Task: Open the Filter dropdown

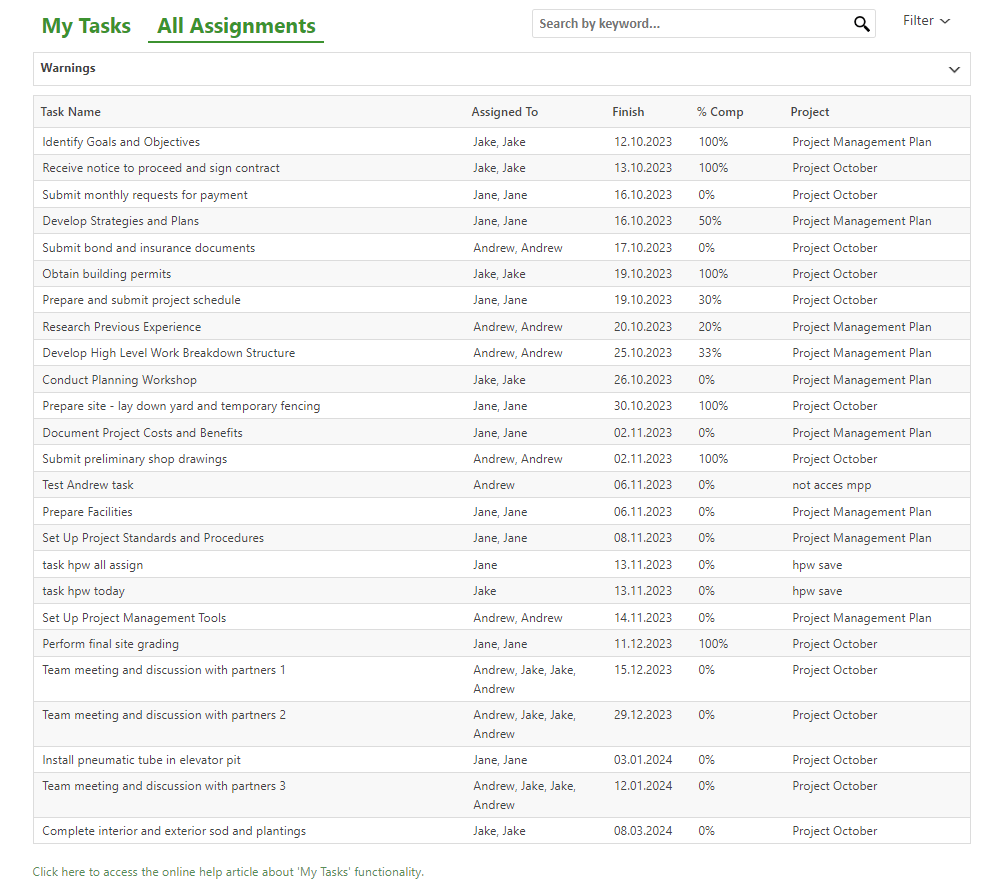Action: point(926,21)
